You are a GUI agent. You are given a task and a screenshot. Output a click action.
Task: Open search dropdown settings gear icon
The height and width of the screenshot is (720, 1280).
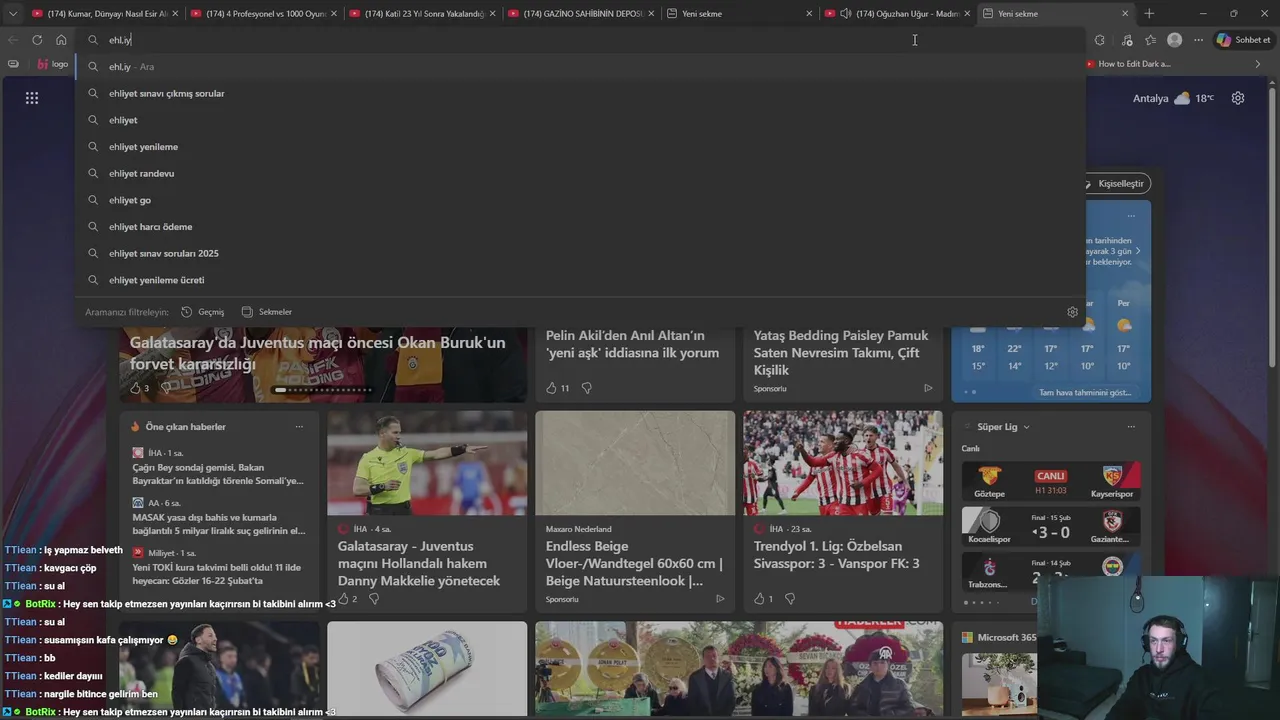coord(1073,312)
